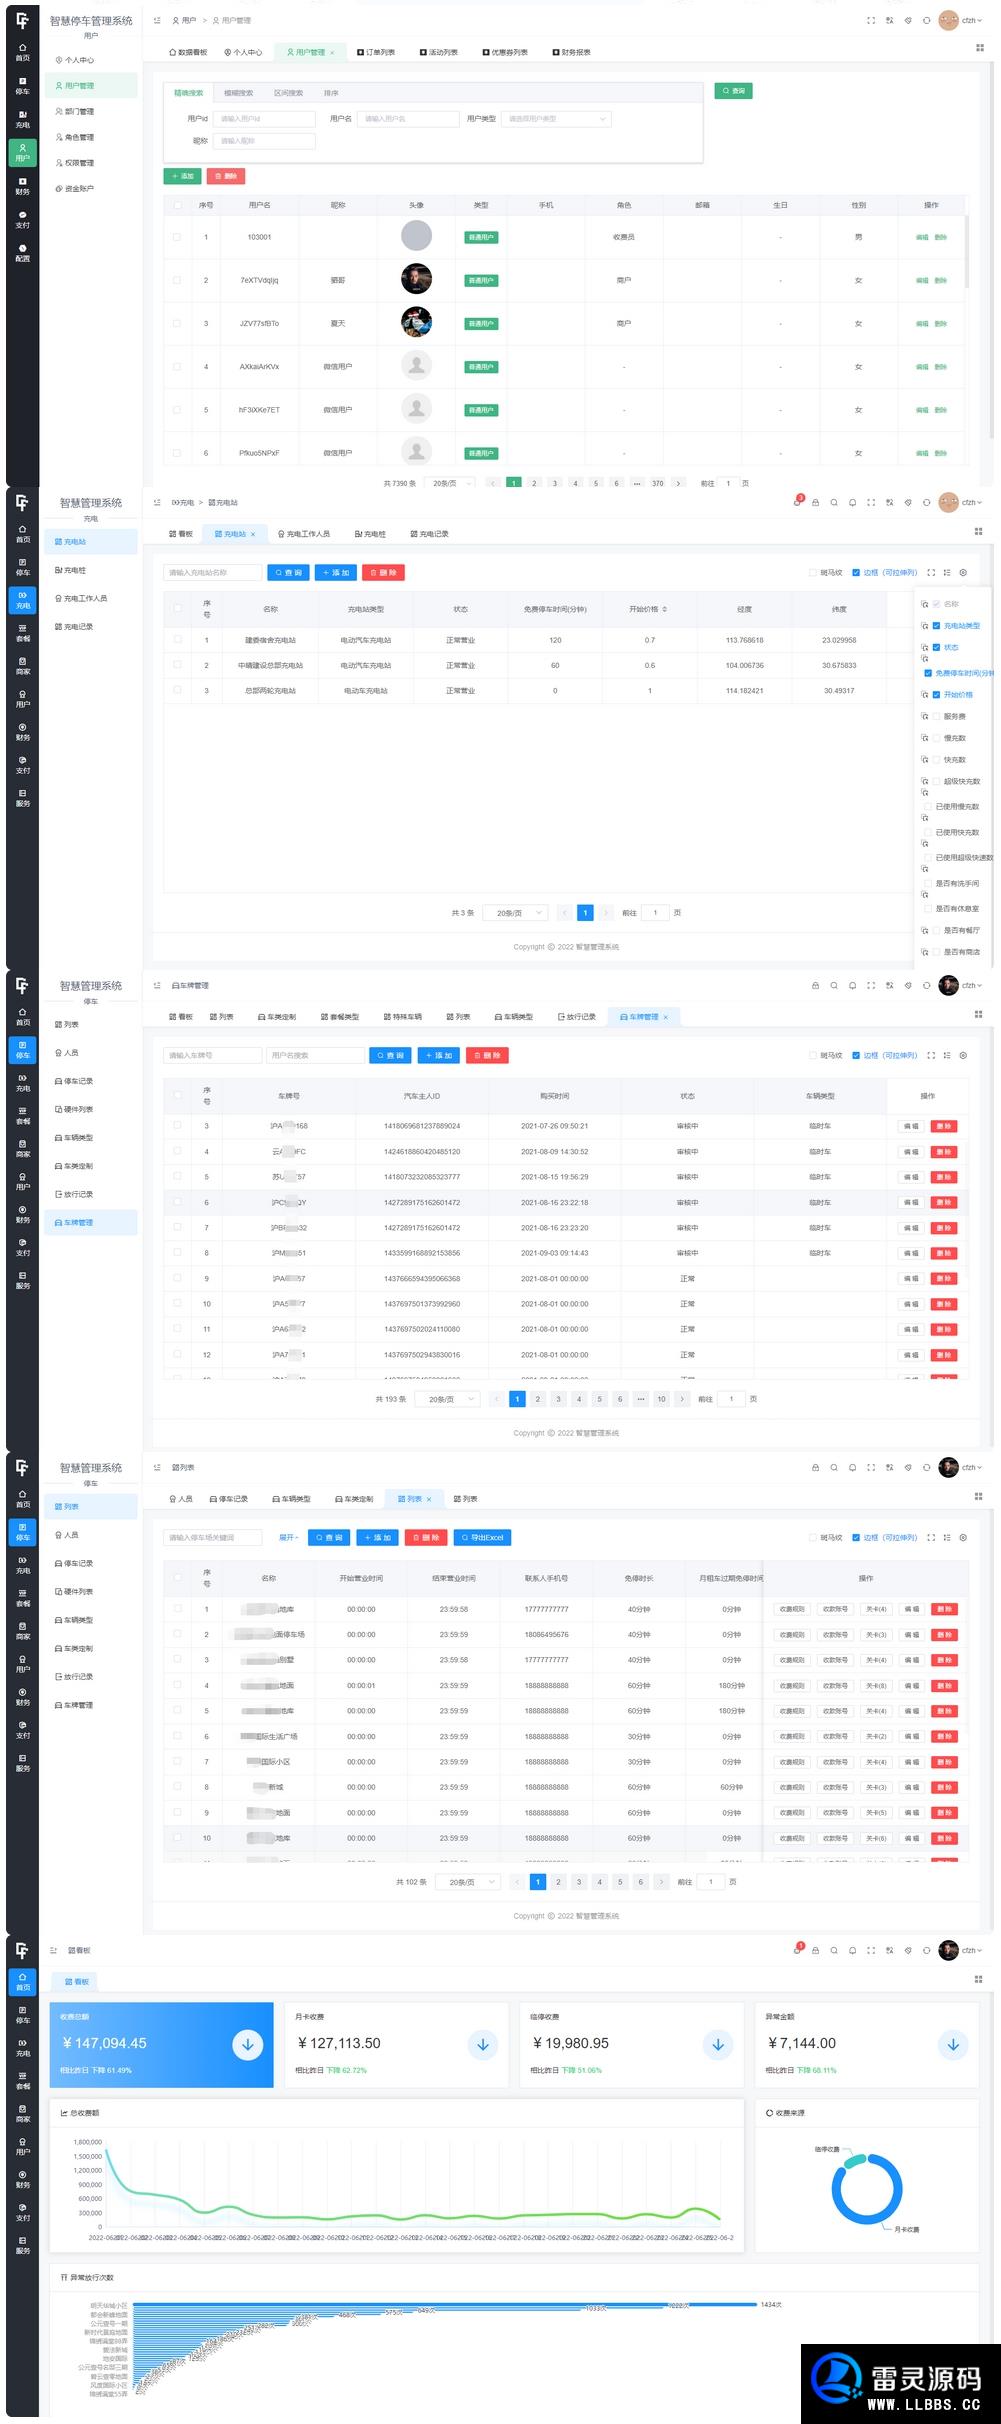Screen dimensions: 1001x2424
Task: Click column list icon above charging station table
Action: click(x=947, y=573)
